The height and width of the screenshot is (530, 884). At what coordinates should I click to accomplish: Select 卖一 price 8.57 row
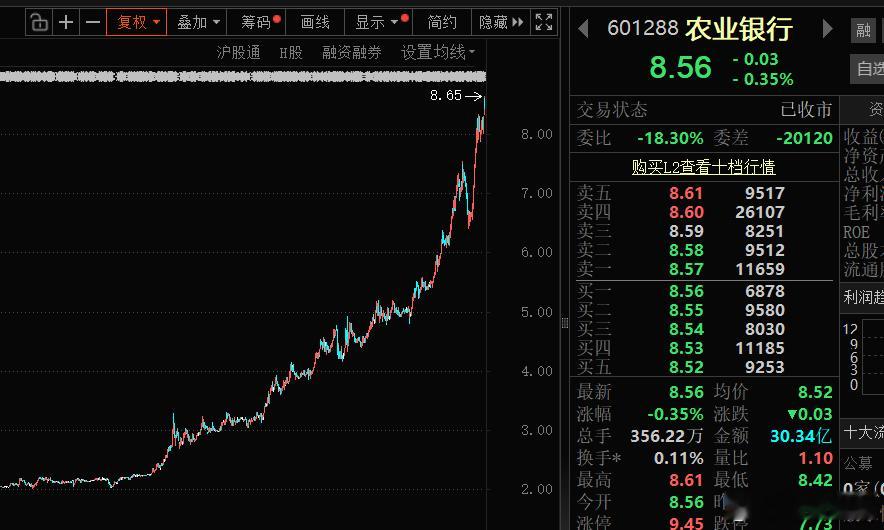(x=704, y=269)
